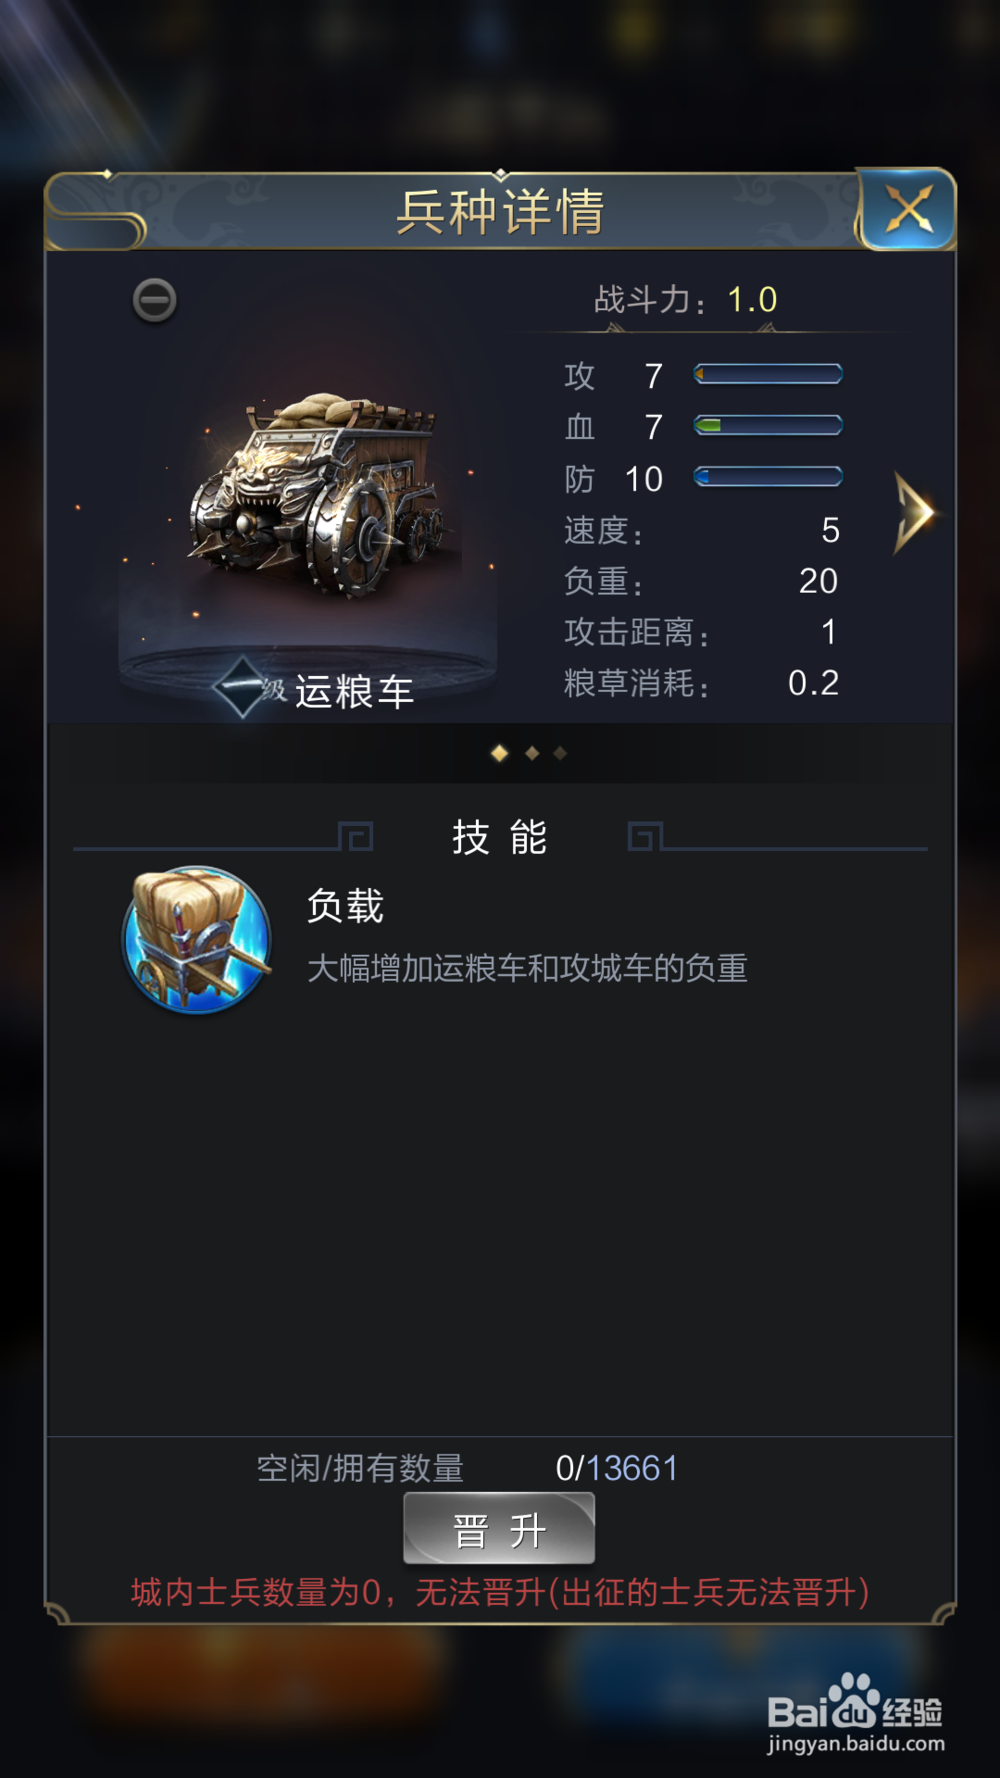Viewport: 1000px width, 1778px height.
Task: Select the second page indicator dot
Action: [x=532, y=753]
